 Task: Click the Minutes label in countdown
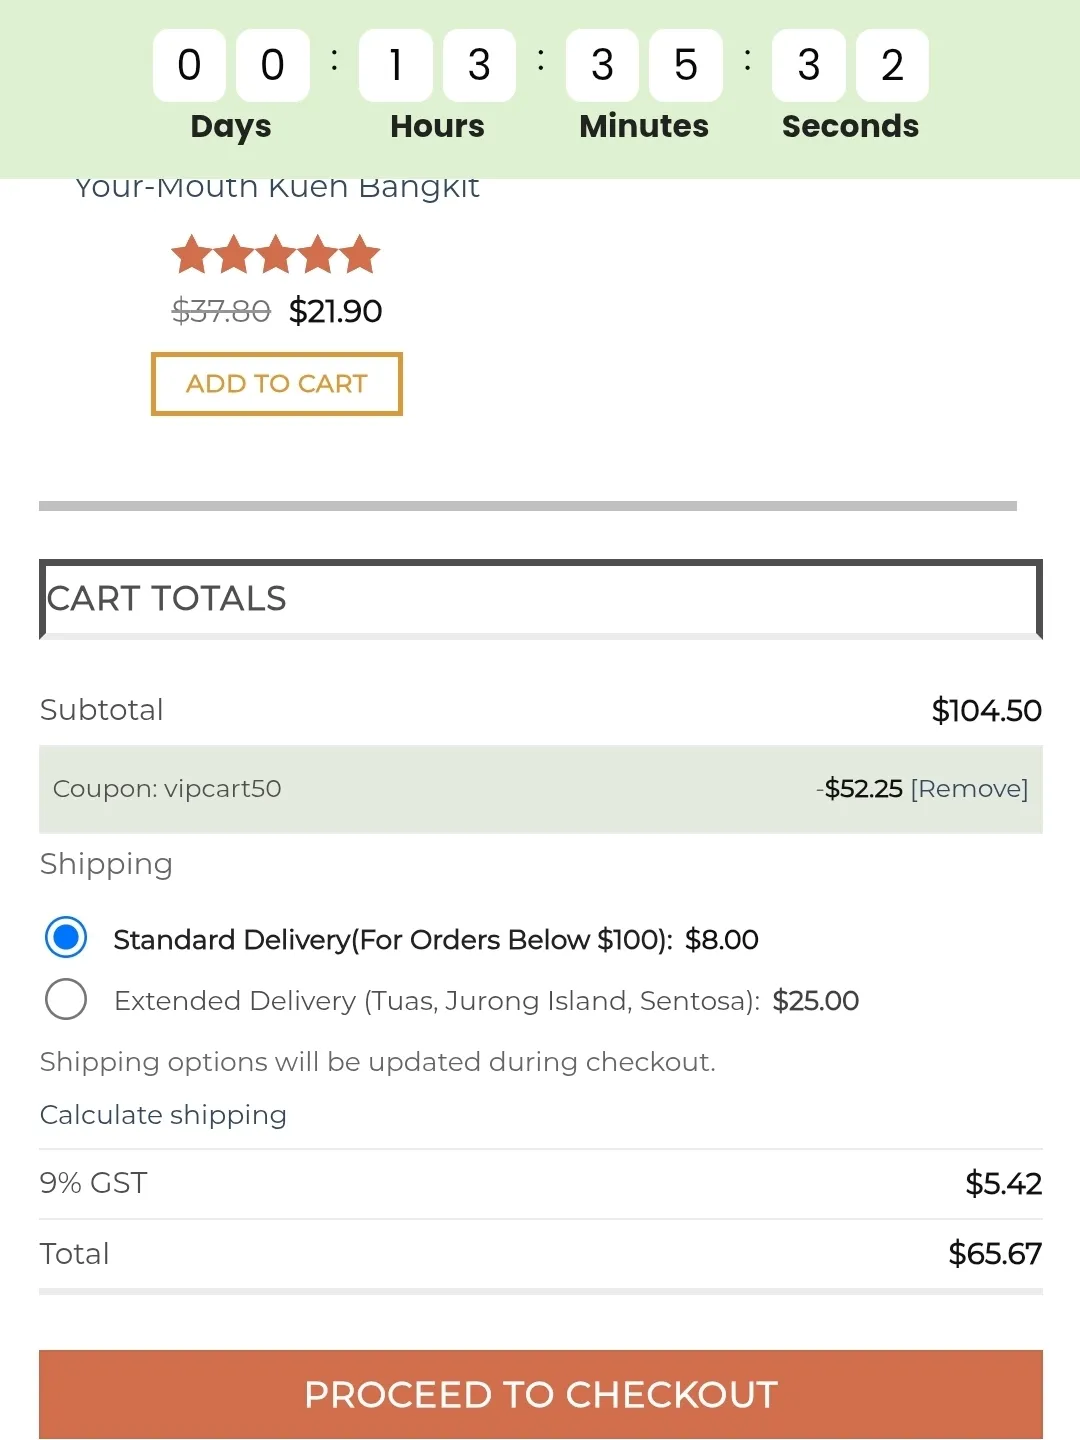(x=644, y=126)
